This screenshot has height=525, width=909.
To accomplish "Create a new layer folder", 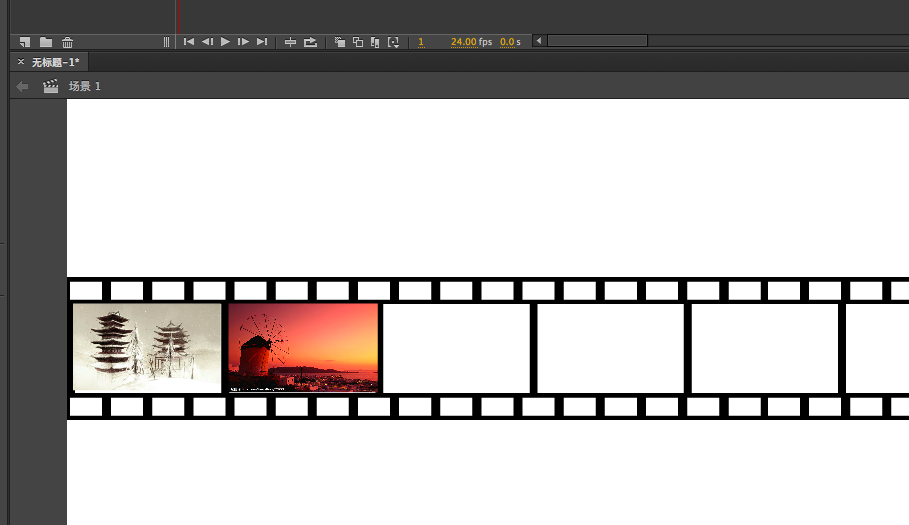I will [x=46, y=42].
